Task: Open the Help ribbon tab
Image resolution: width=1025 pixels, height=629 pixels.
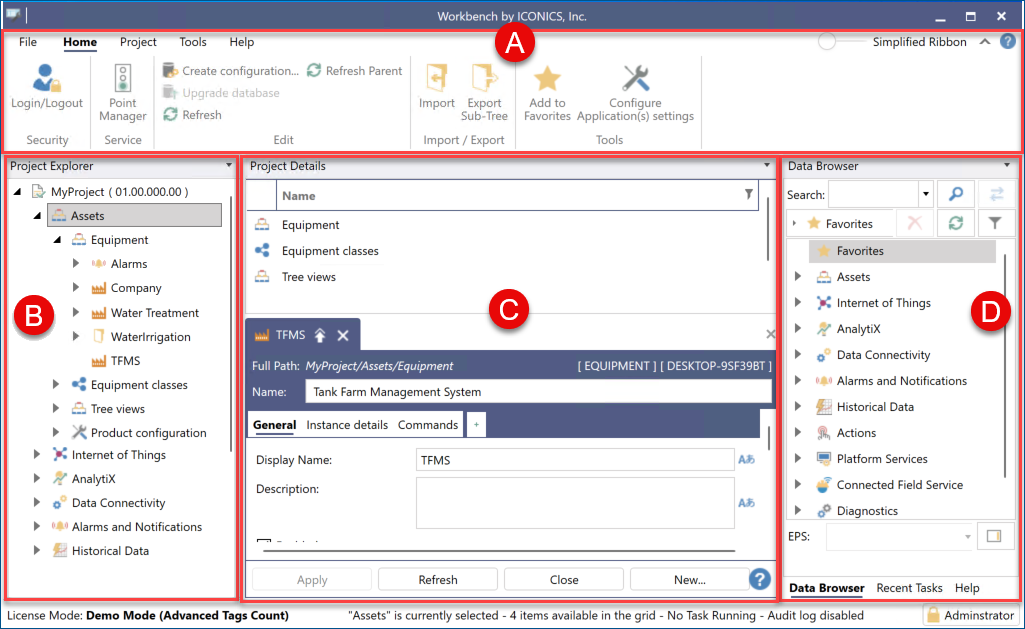Action: 241,42
